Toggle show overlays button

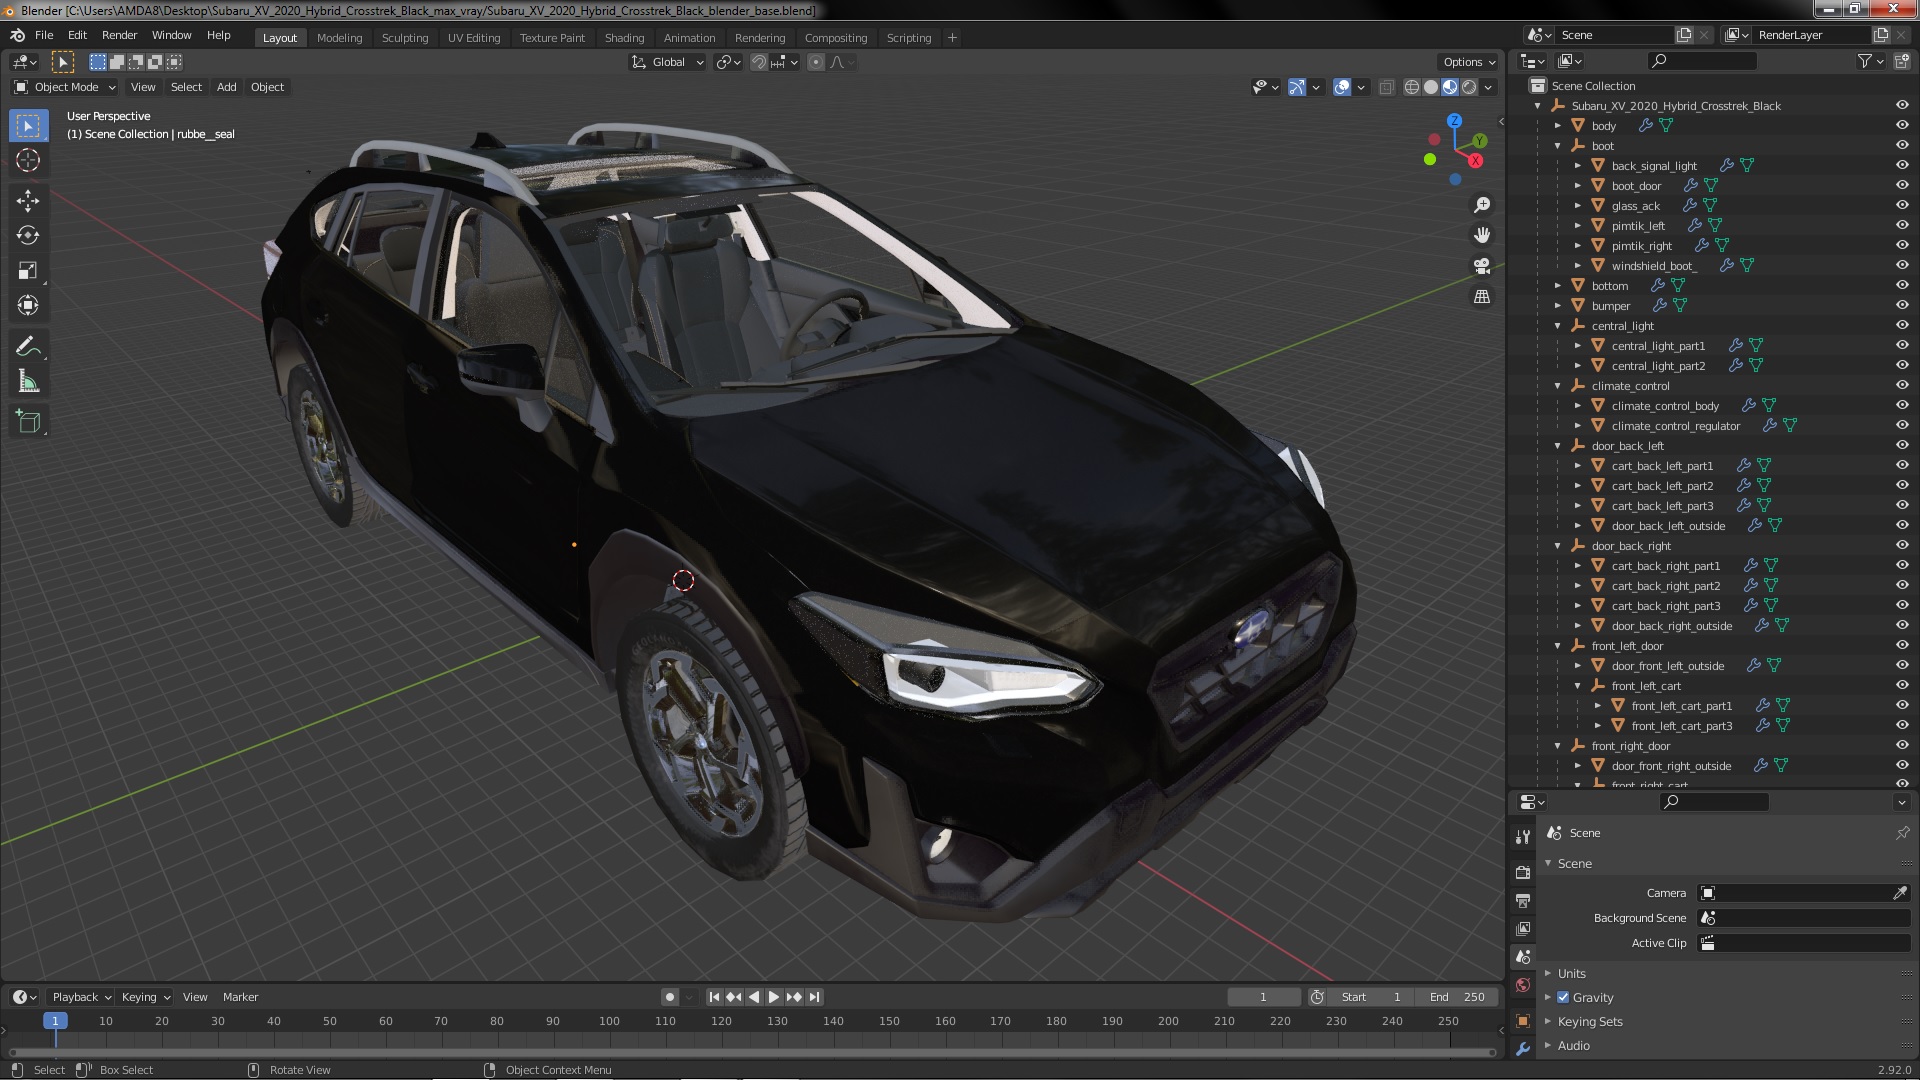(x=1342, y=87)
